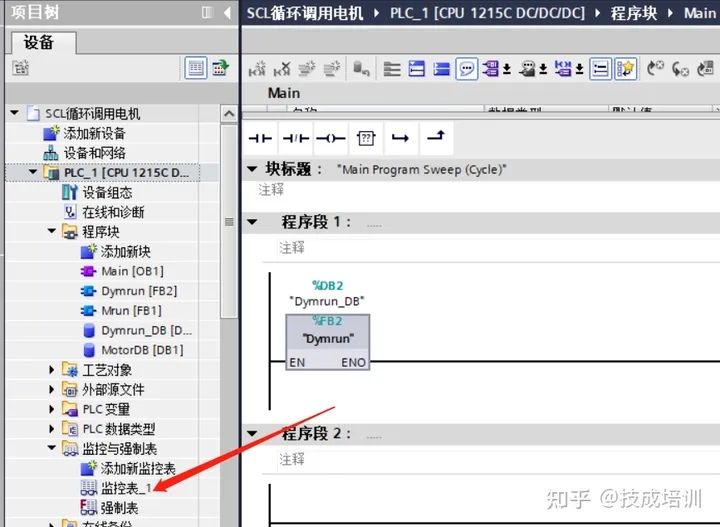The image size is (720, 527).
Task: Collapse 程序段 1 network
Action: click(252, 222)
